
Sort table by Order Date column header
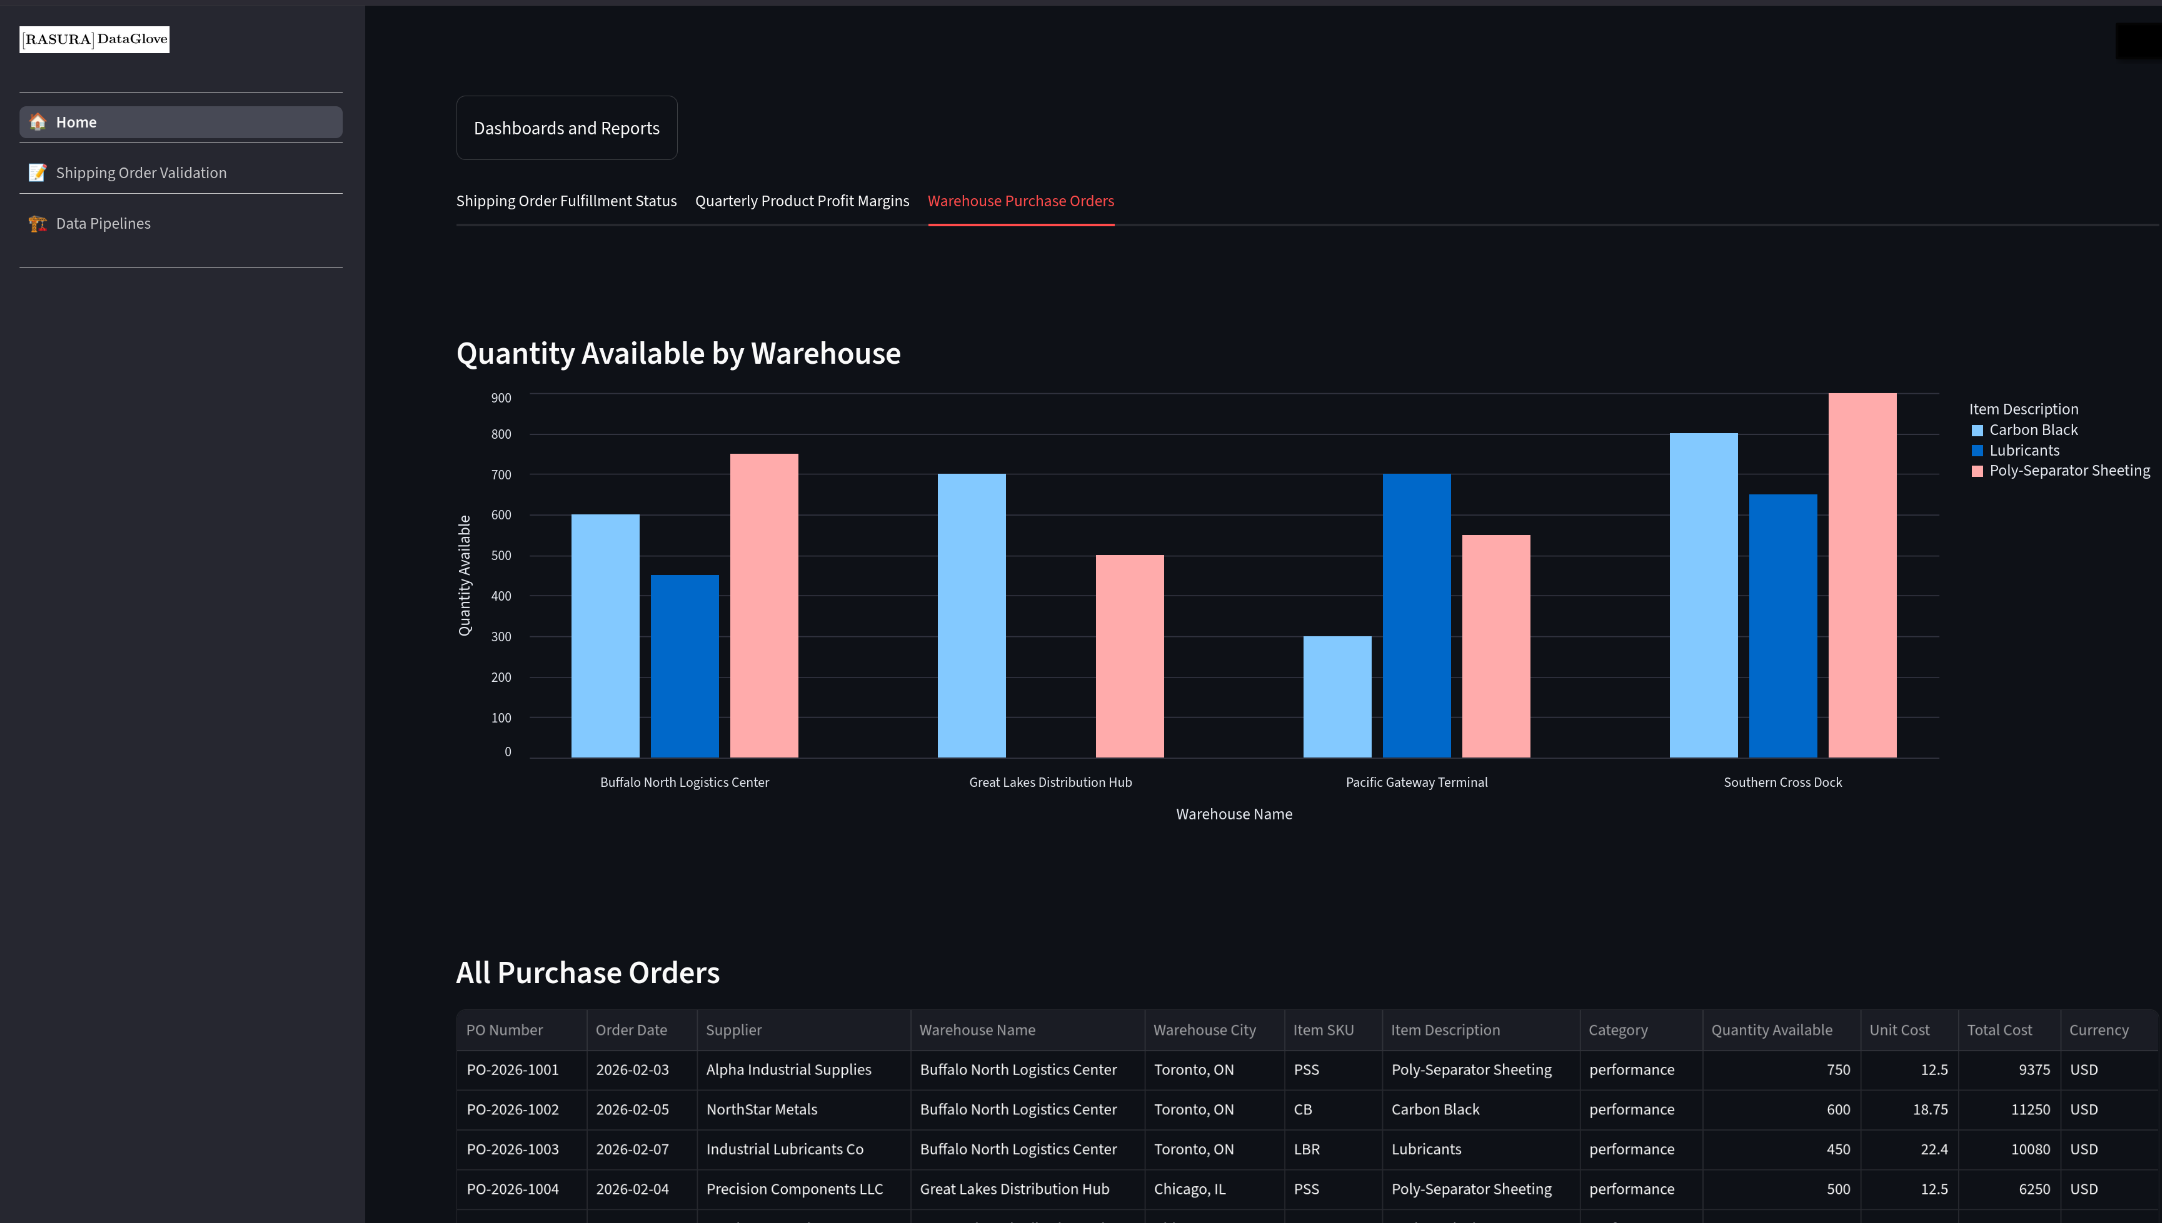tap(641, 1030)
